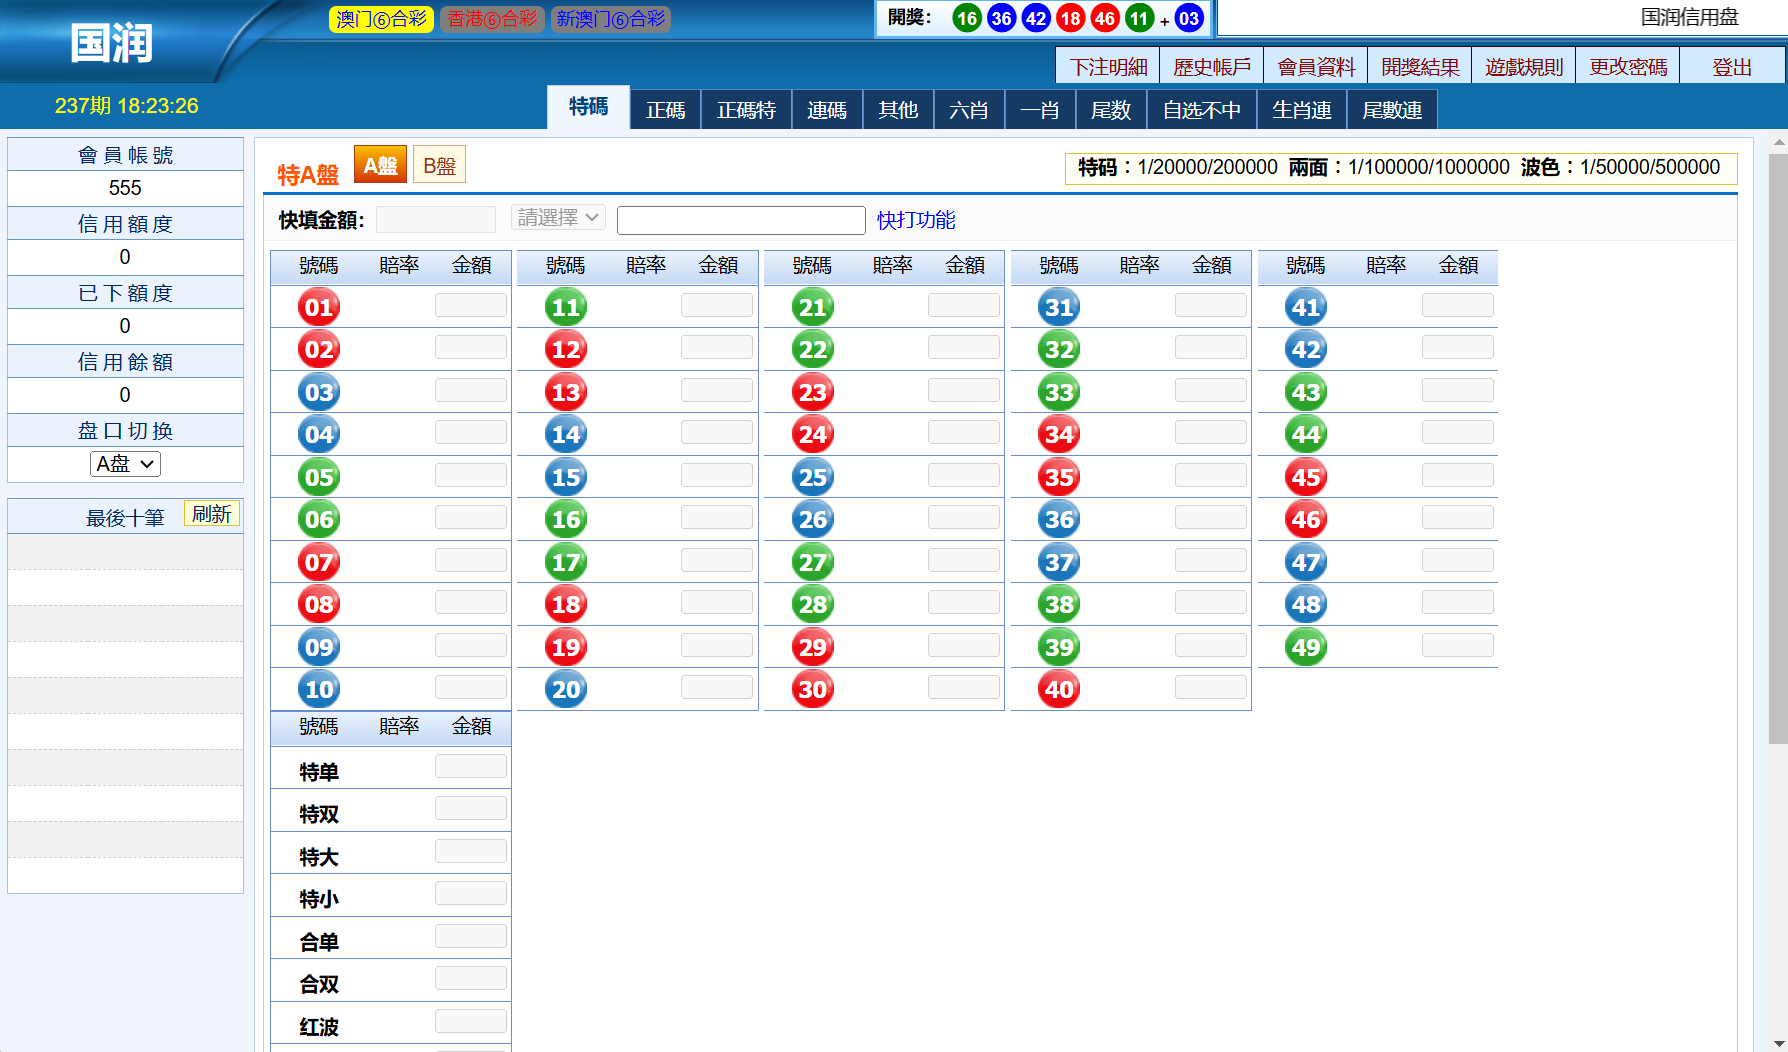Click the blue number 25 ball
The height and width of the screenshot is (1052, 1788).
(812, 477)
